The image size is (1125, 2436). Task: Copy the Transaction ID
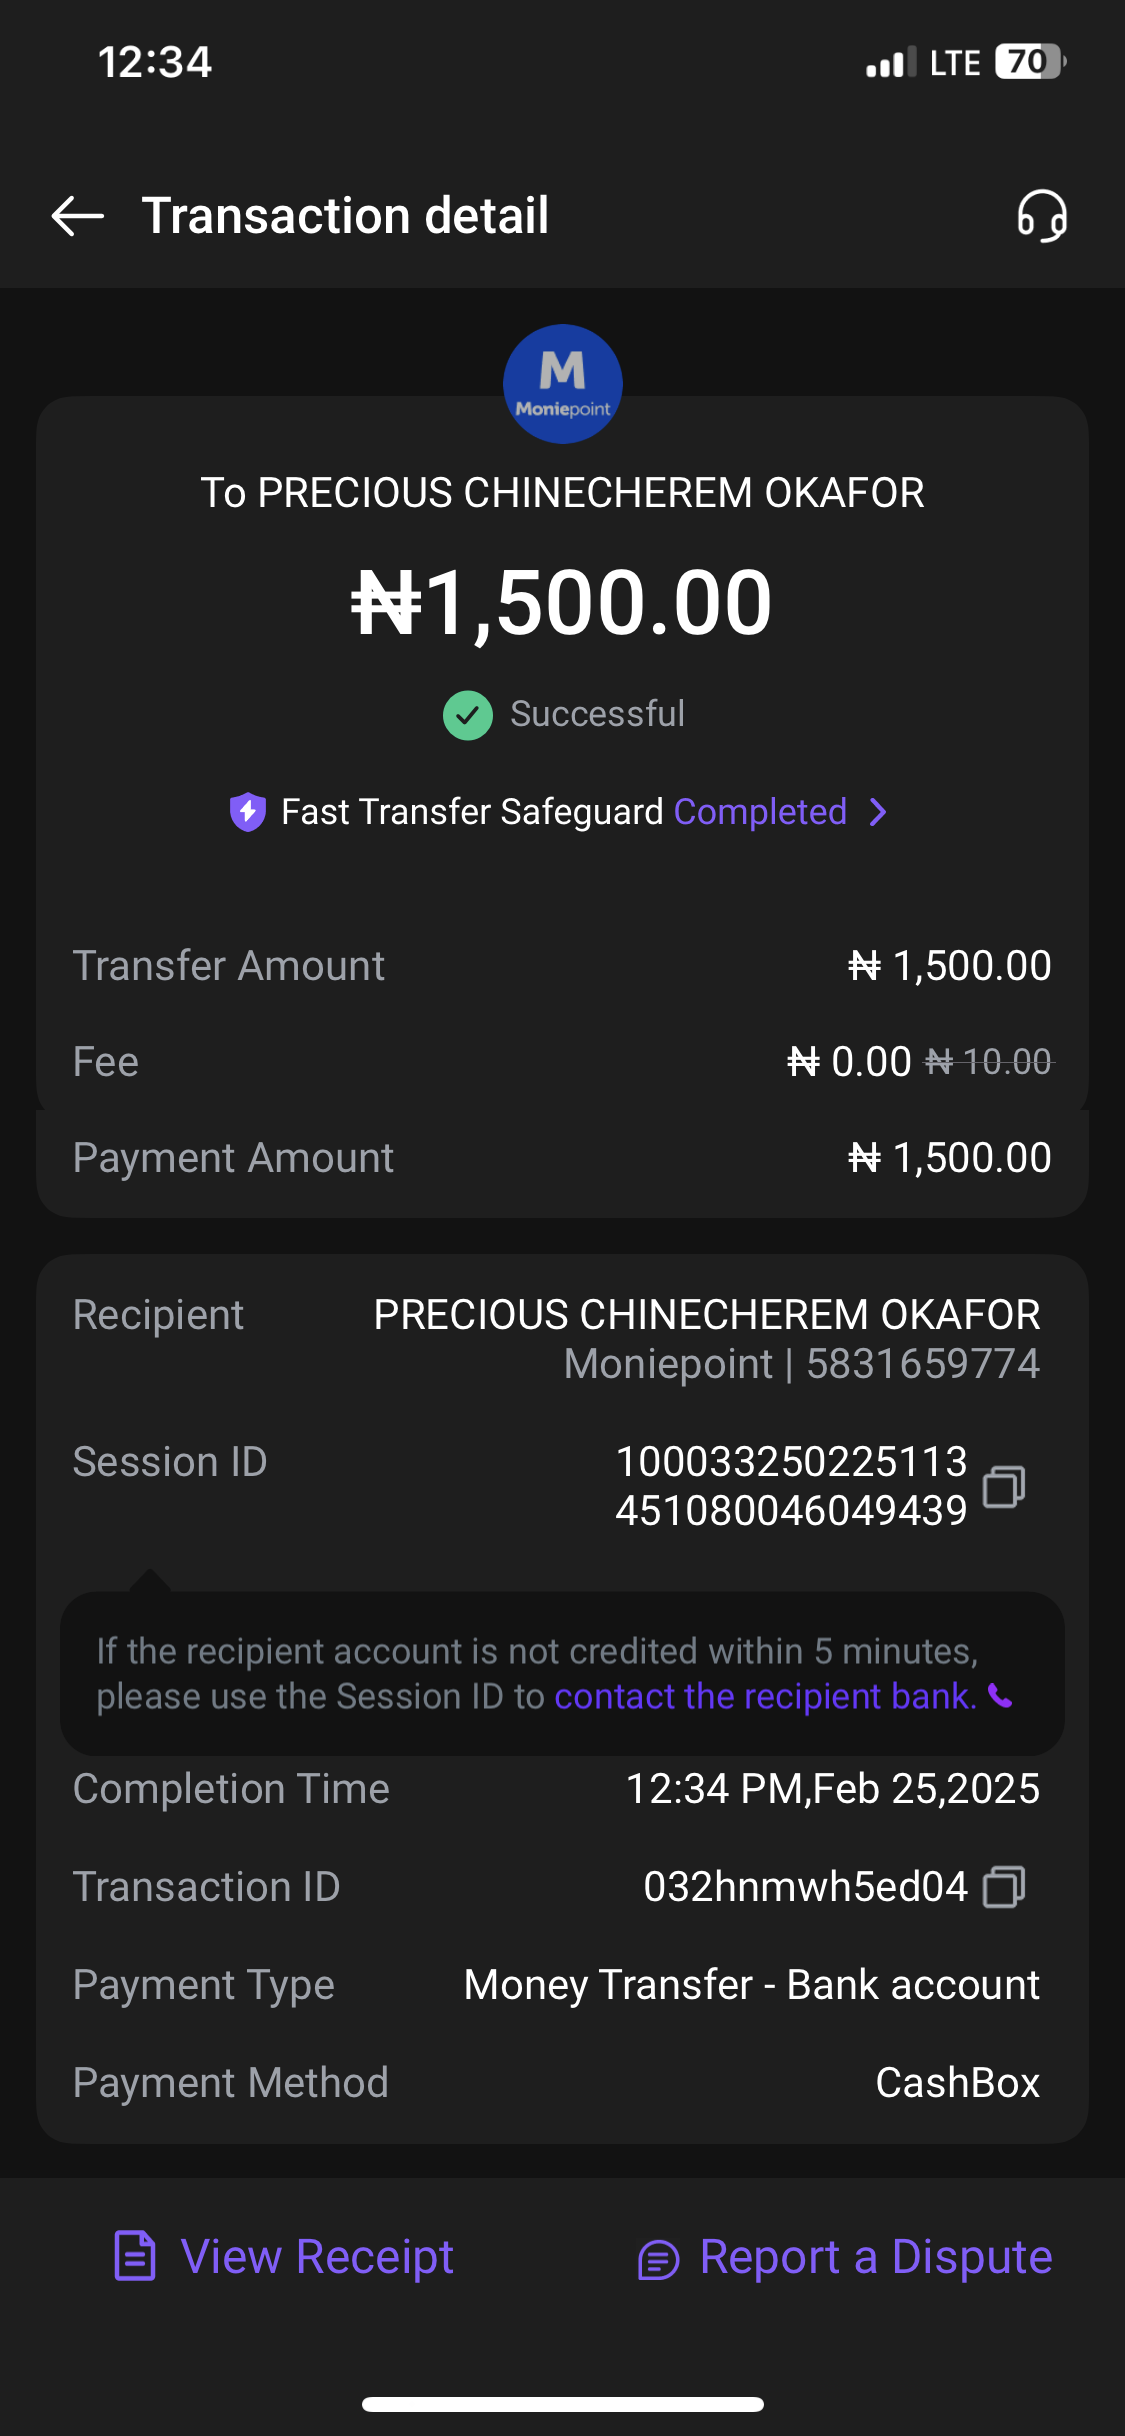[1004, 1888]
